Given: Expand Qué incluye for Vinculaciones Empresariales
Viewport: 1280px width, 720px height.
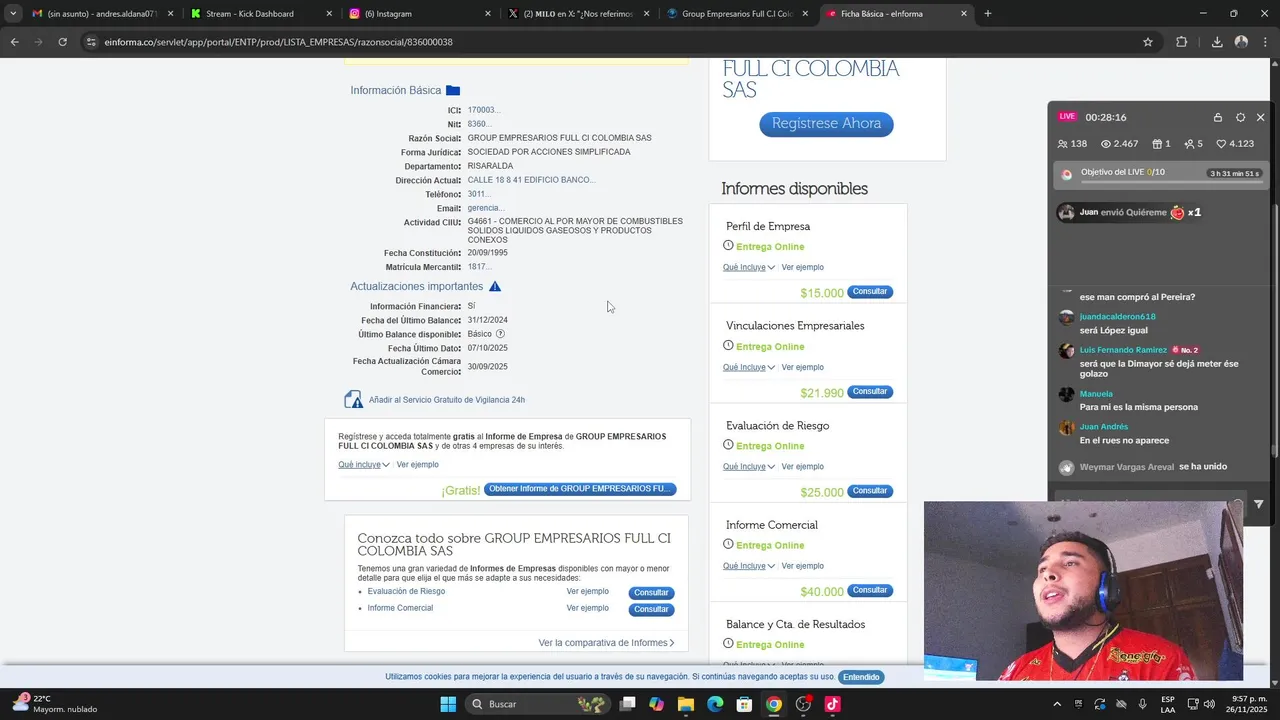Looking at the screenshot, I should click(x=749, y=368).
